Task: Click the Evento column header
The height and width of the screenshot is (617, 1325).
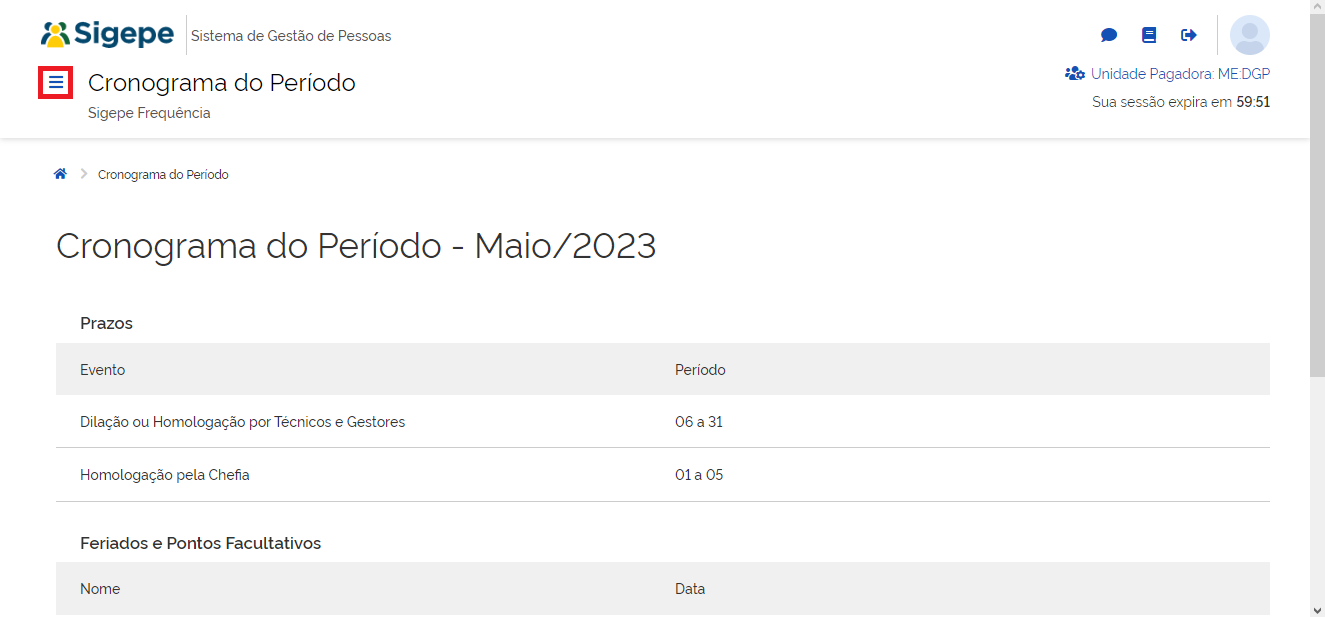Action: (103, 370)
